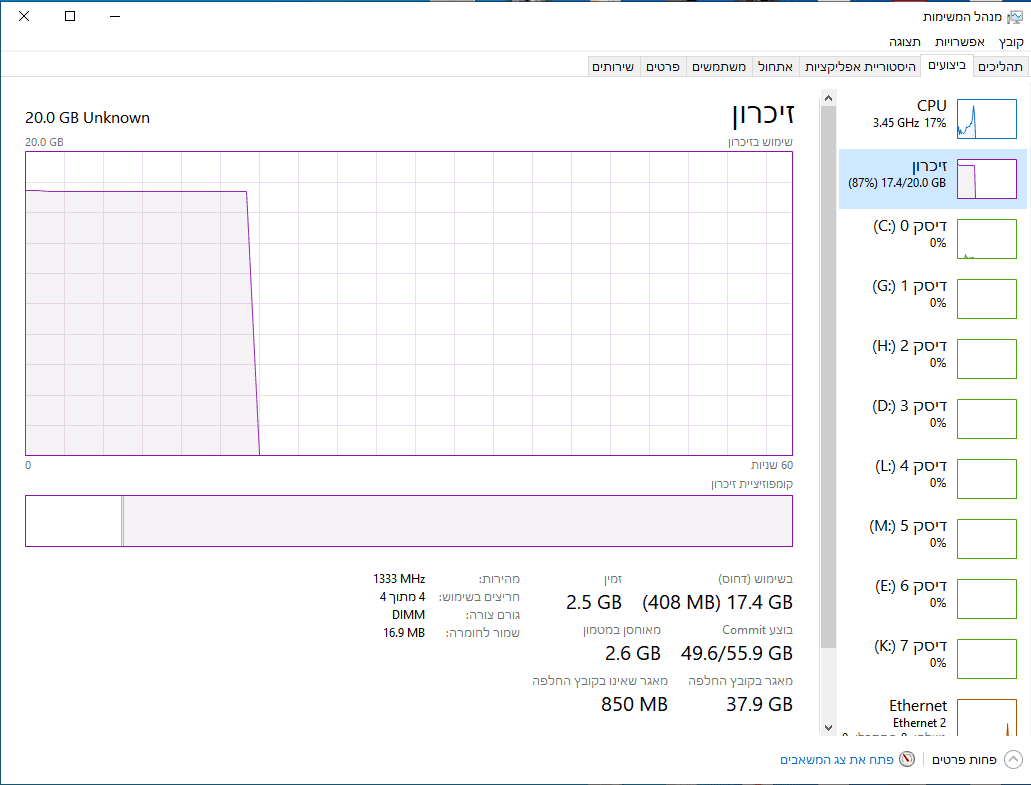
Task: Open the דיסק 2 (H:) graph
Action: point(986,359)
